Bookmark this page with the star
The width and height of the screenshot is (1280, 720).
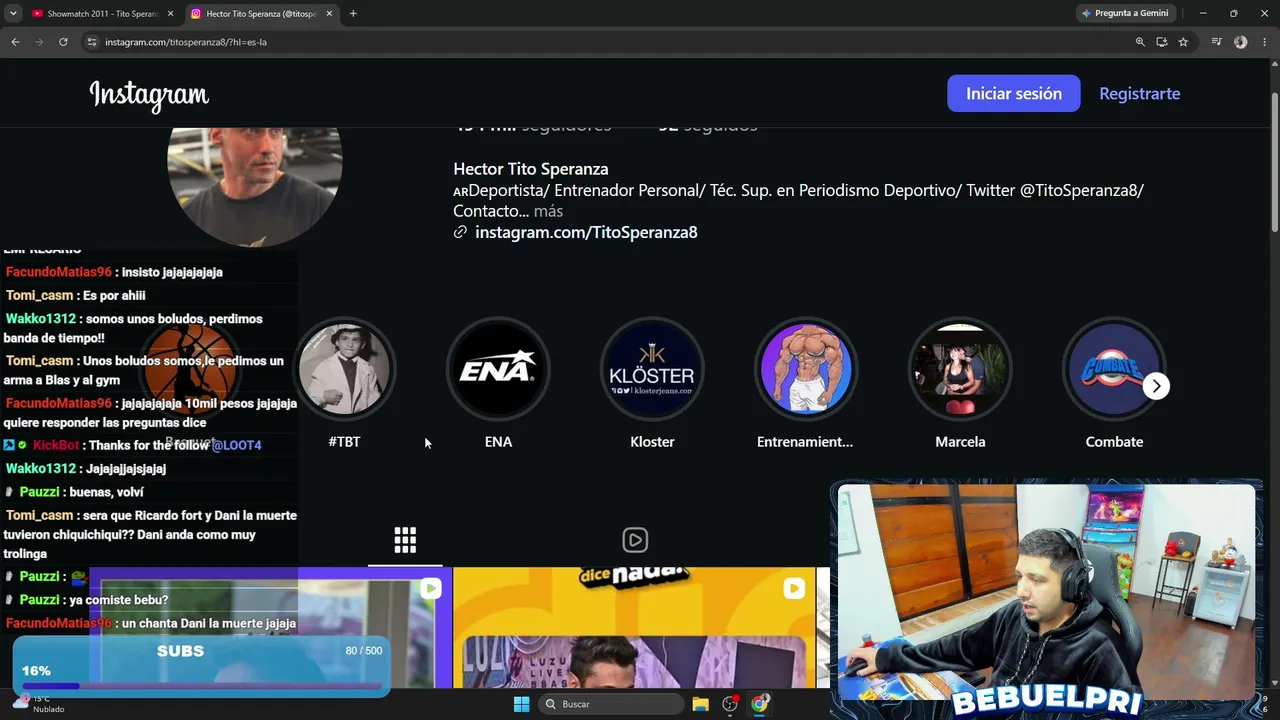[x=1183, y=42]
